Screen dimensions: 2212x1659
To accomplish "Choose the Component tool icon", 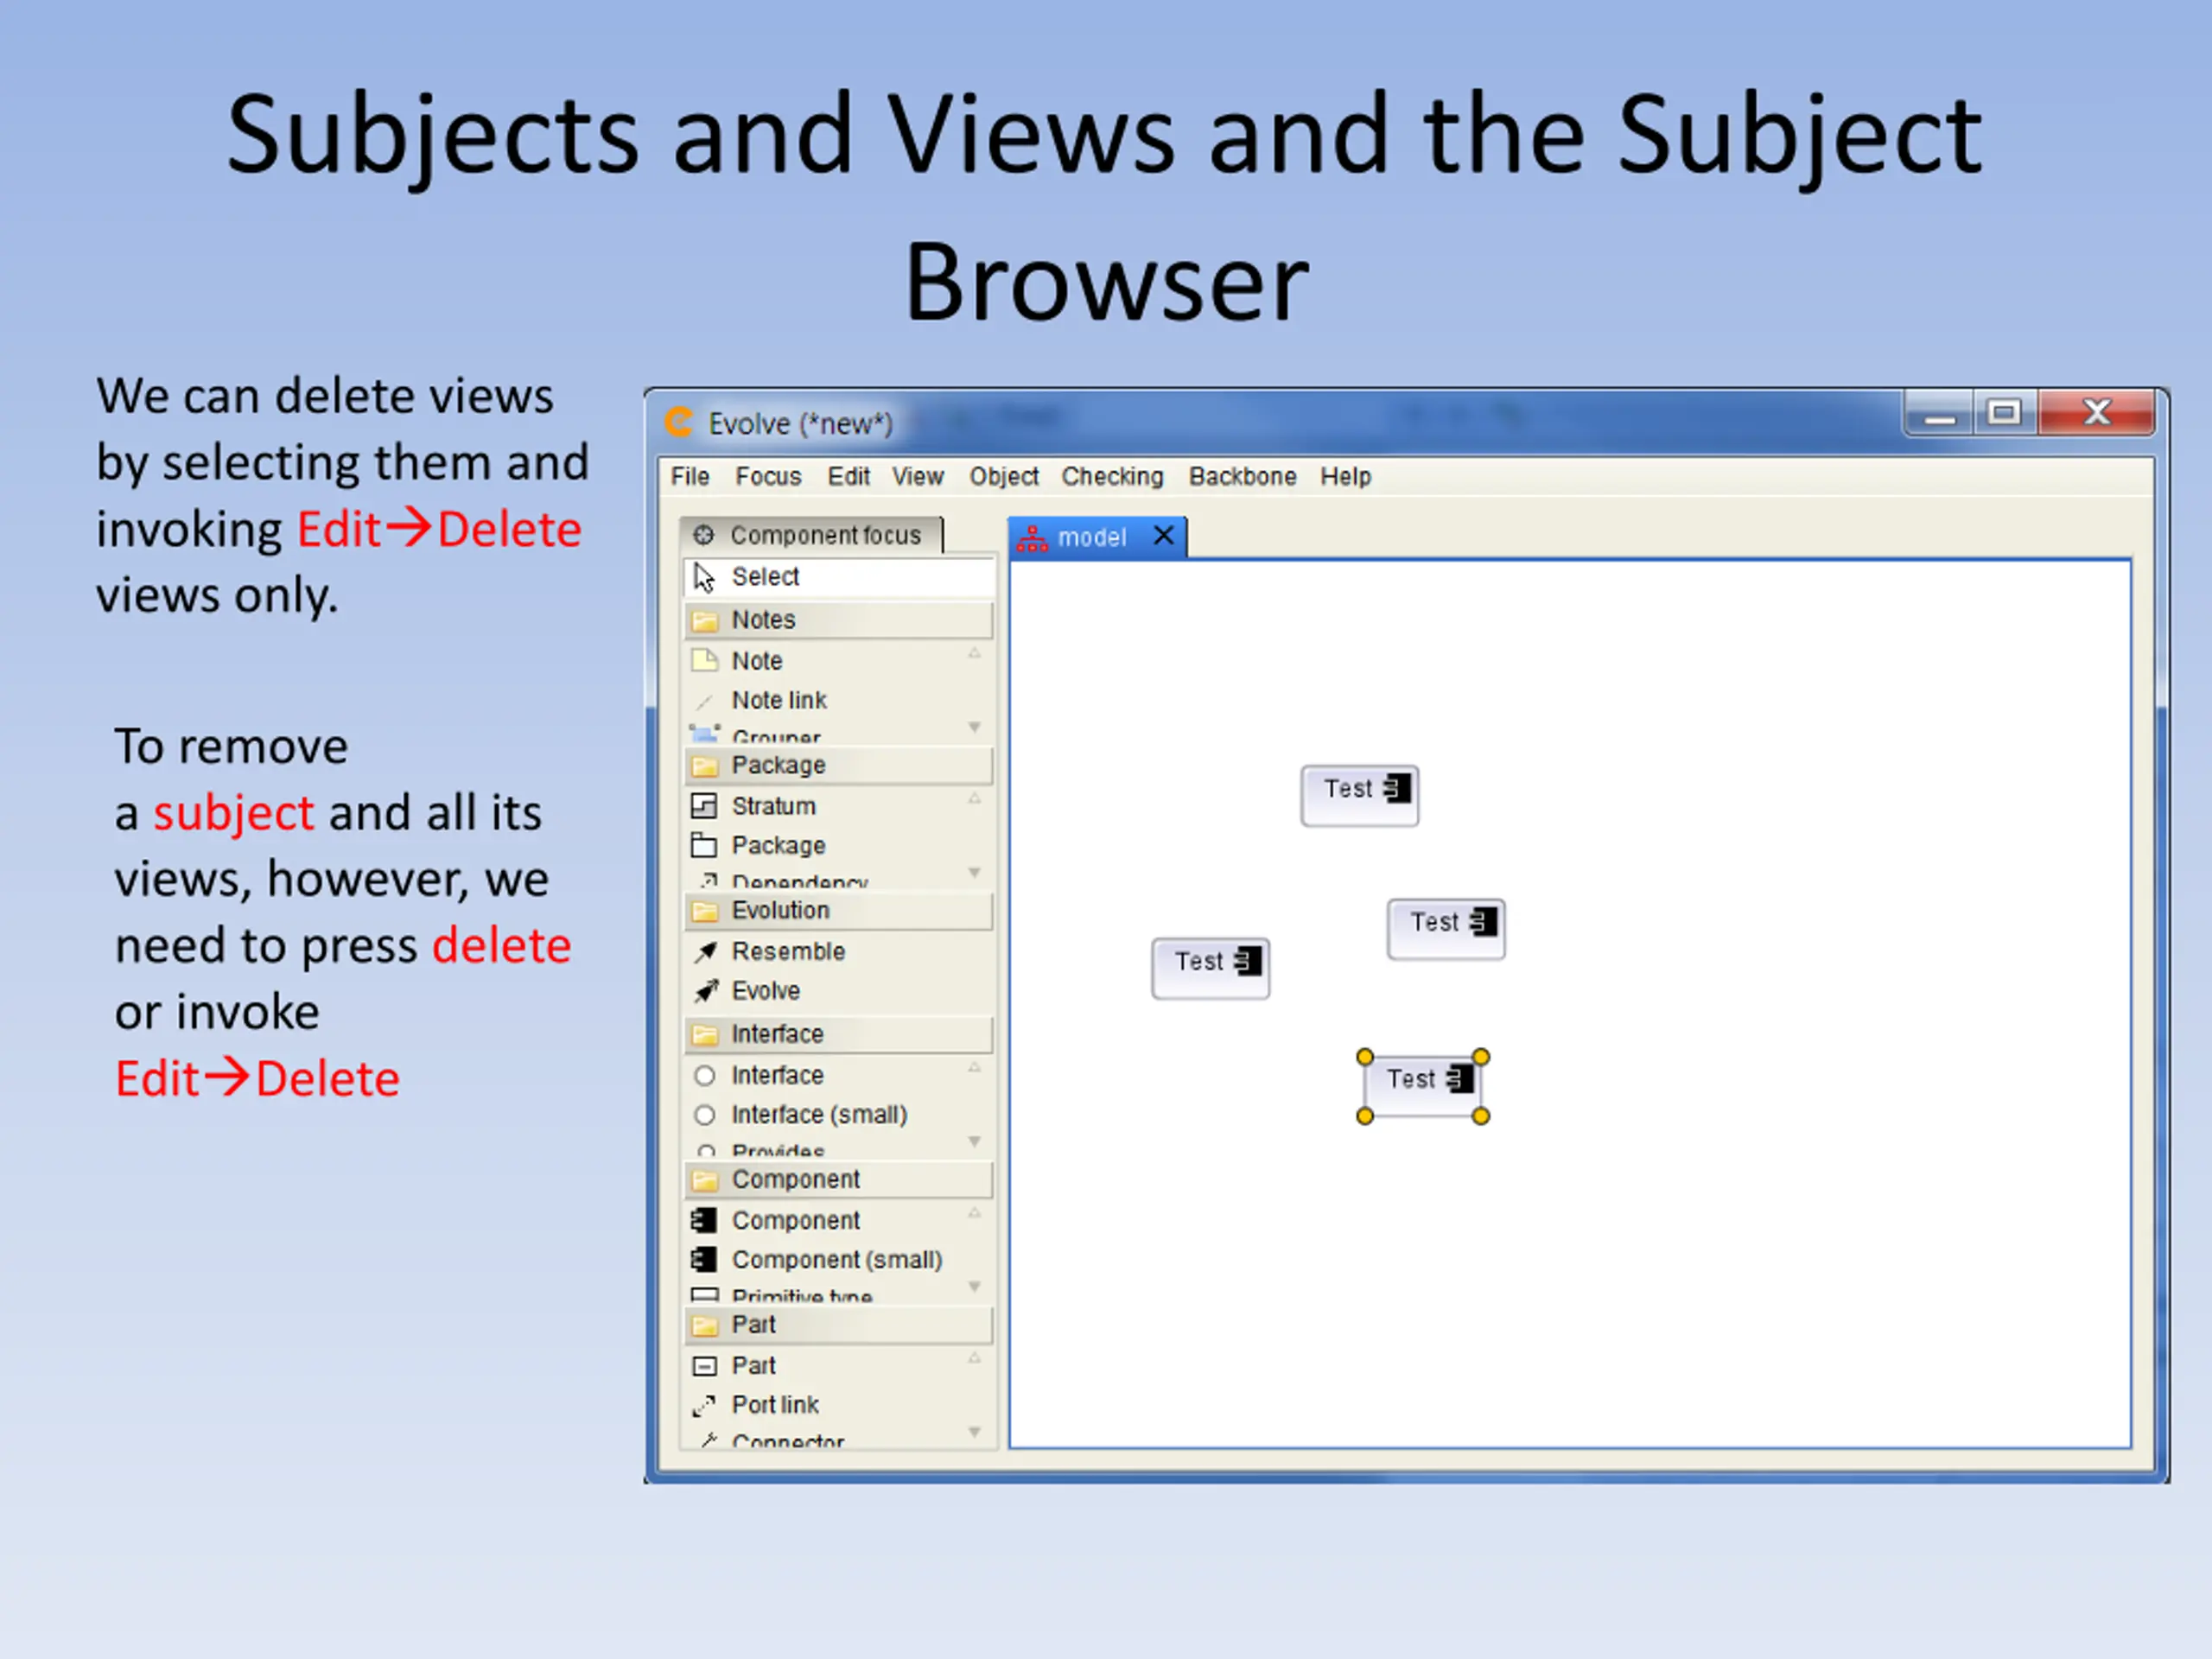I will coord(705,1221).
